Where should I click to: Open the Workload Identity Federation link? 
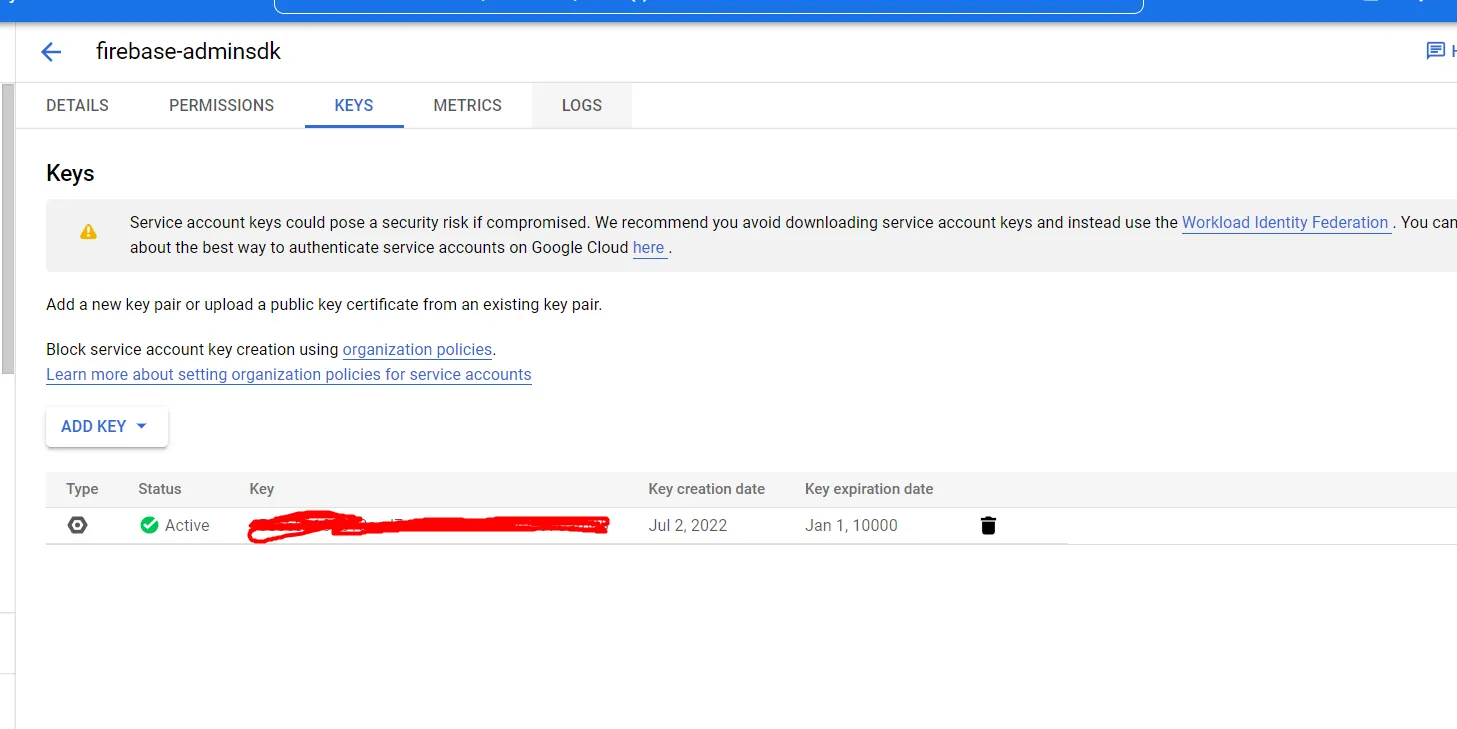point(1285,222)
